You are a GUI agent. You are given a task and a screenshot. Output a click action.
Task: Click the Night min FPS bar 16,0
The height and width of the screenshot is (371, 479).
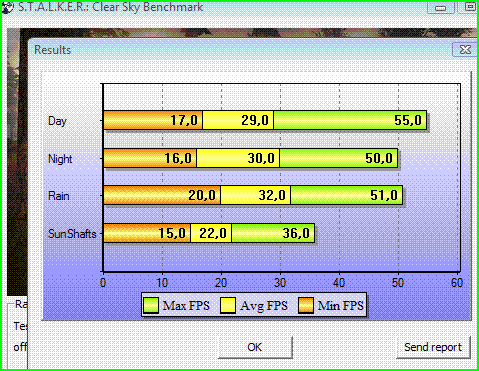150,158
